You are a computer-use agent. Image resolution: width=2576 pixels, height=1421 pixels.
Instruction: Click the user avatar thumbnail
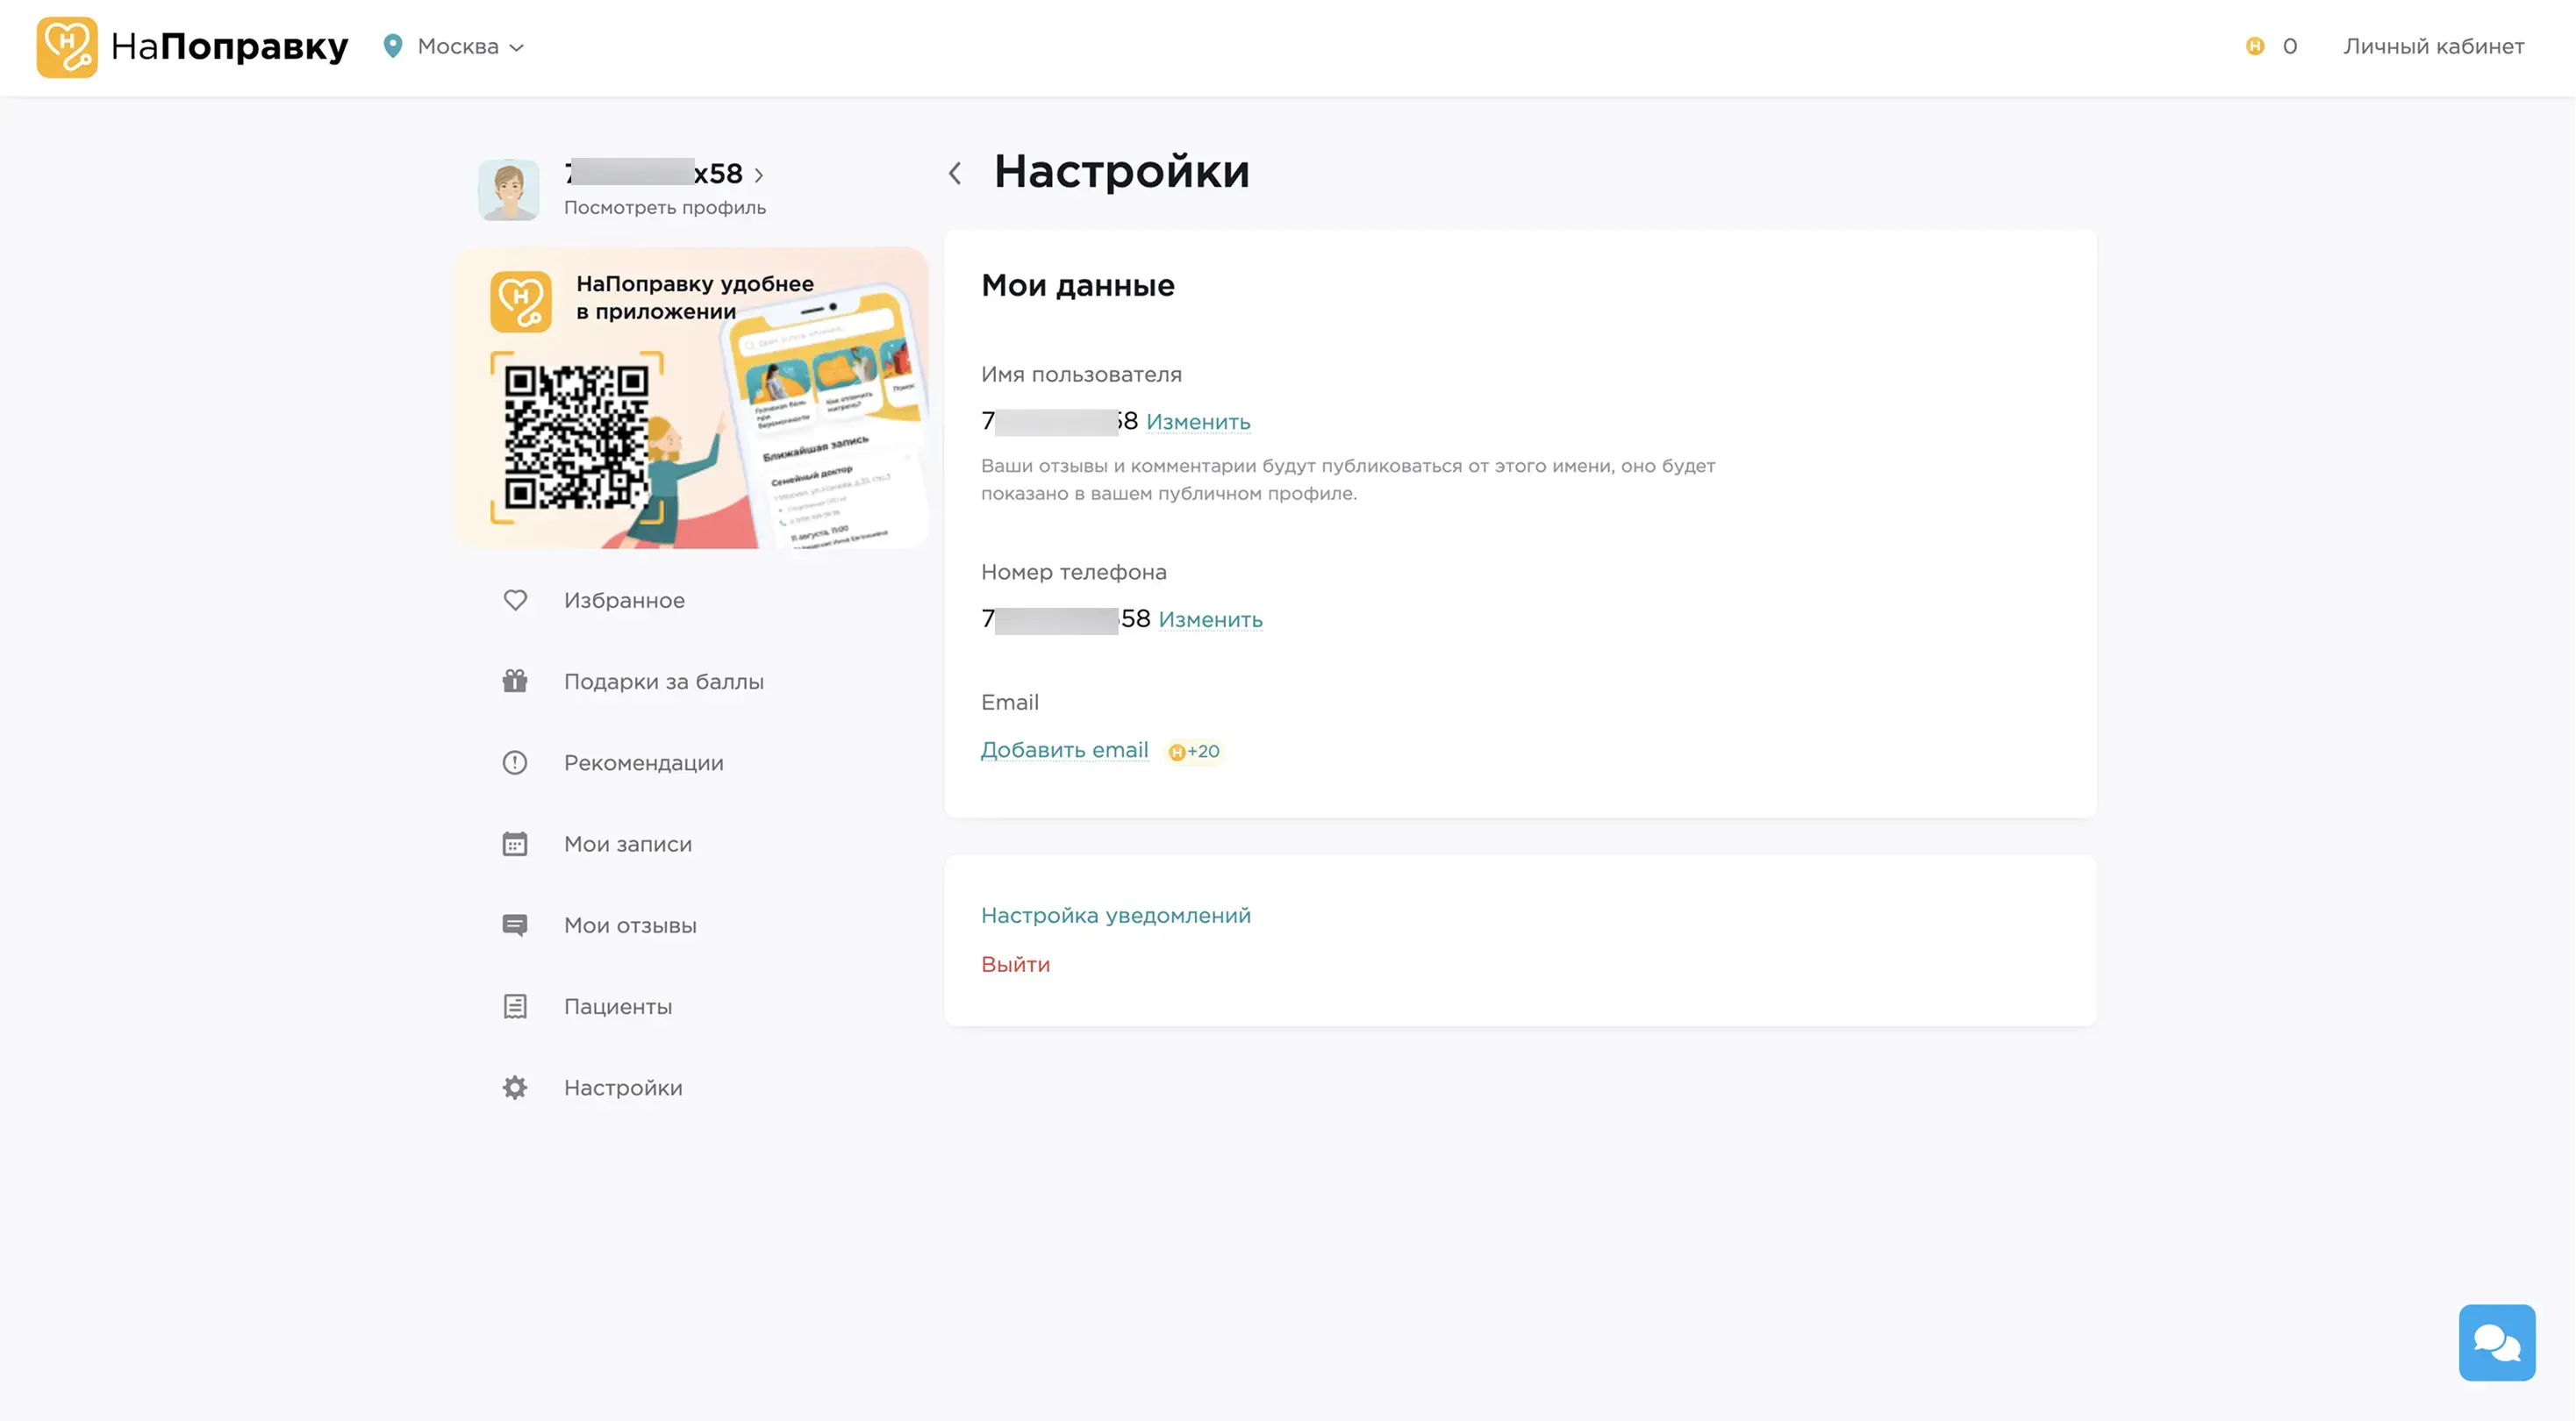pyautogui.click(x=509, y=190)
